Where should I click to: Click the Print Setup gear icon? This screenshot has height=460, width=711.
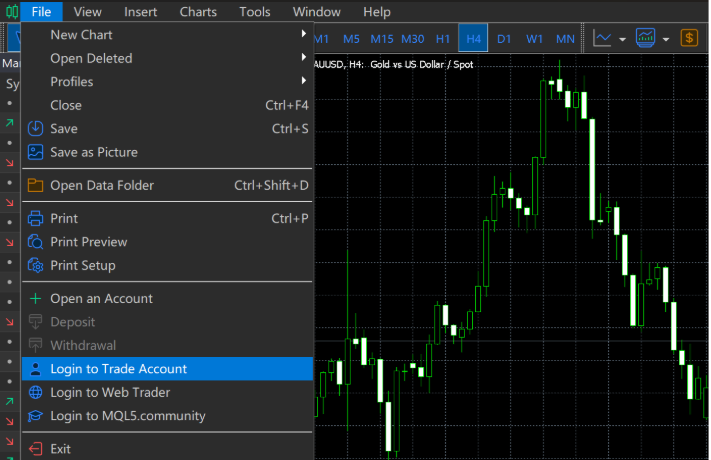[35, 265]
